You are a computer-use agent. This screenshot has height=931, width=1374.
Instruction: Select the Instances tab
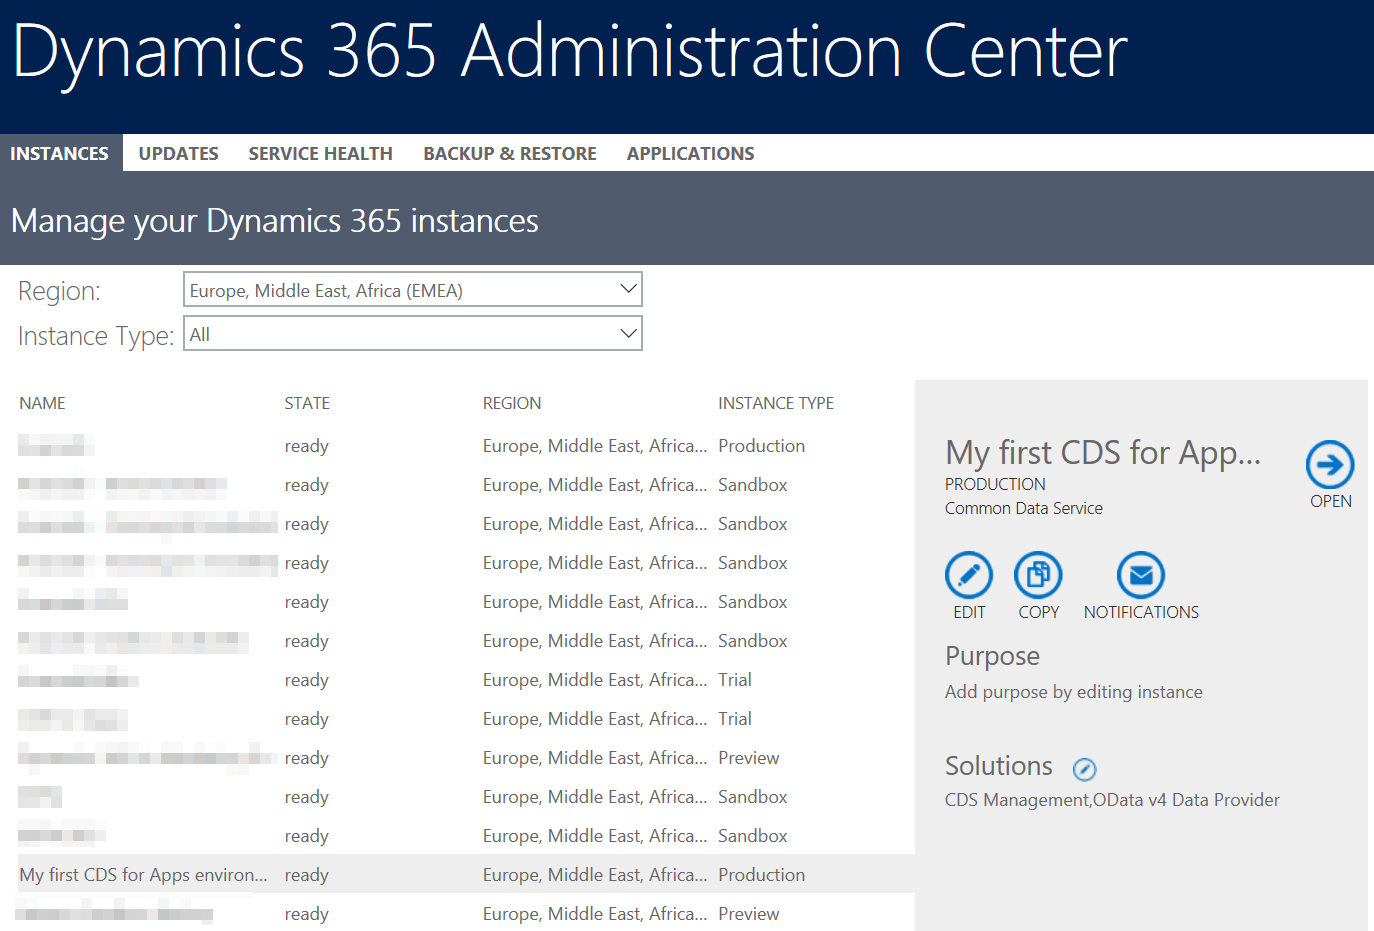[x=60, y=153]
